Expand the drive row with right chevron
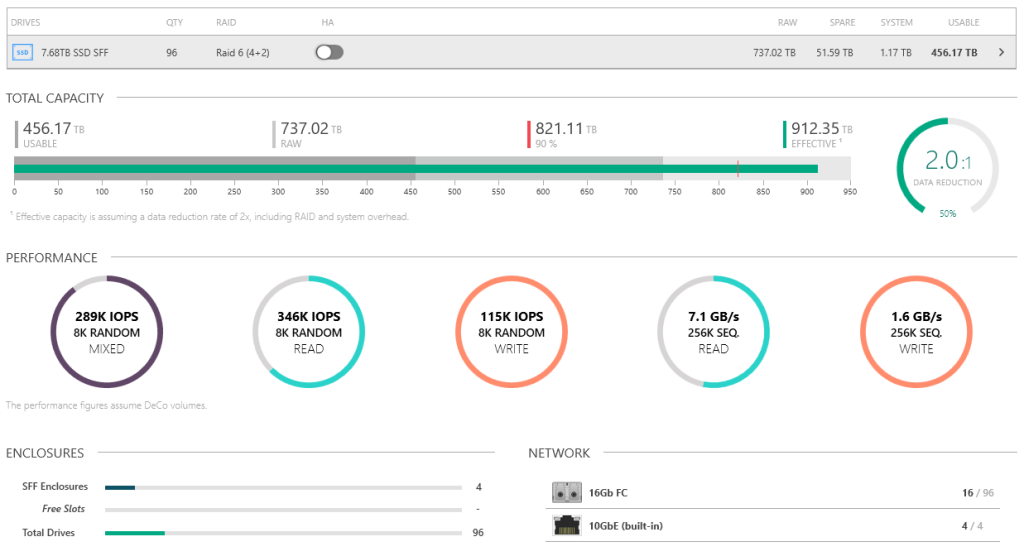Image resolution: width=1024 pixels, height=556 pixels. (1001, 52)
